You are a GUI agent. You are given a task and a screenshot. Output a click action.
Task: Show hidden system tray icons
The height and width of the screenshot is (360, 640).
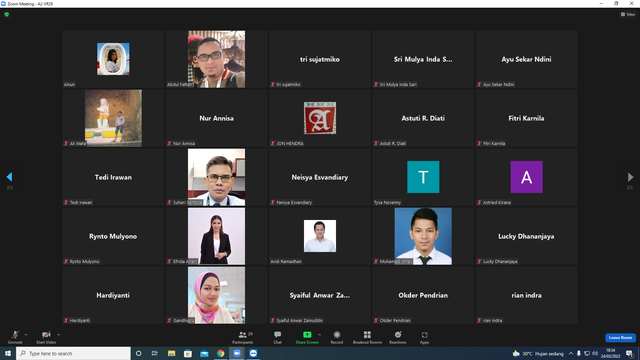coord(571,353)
